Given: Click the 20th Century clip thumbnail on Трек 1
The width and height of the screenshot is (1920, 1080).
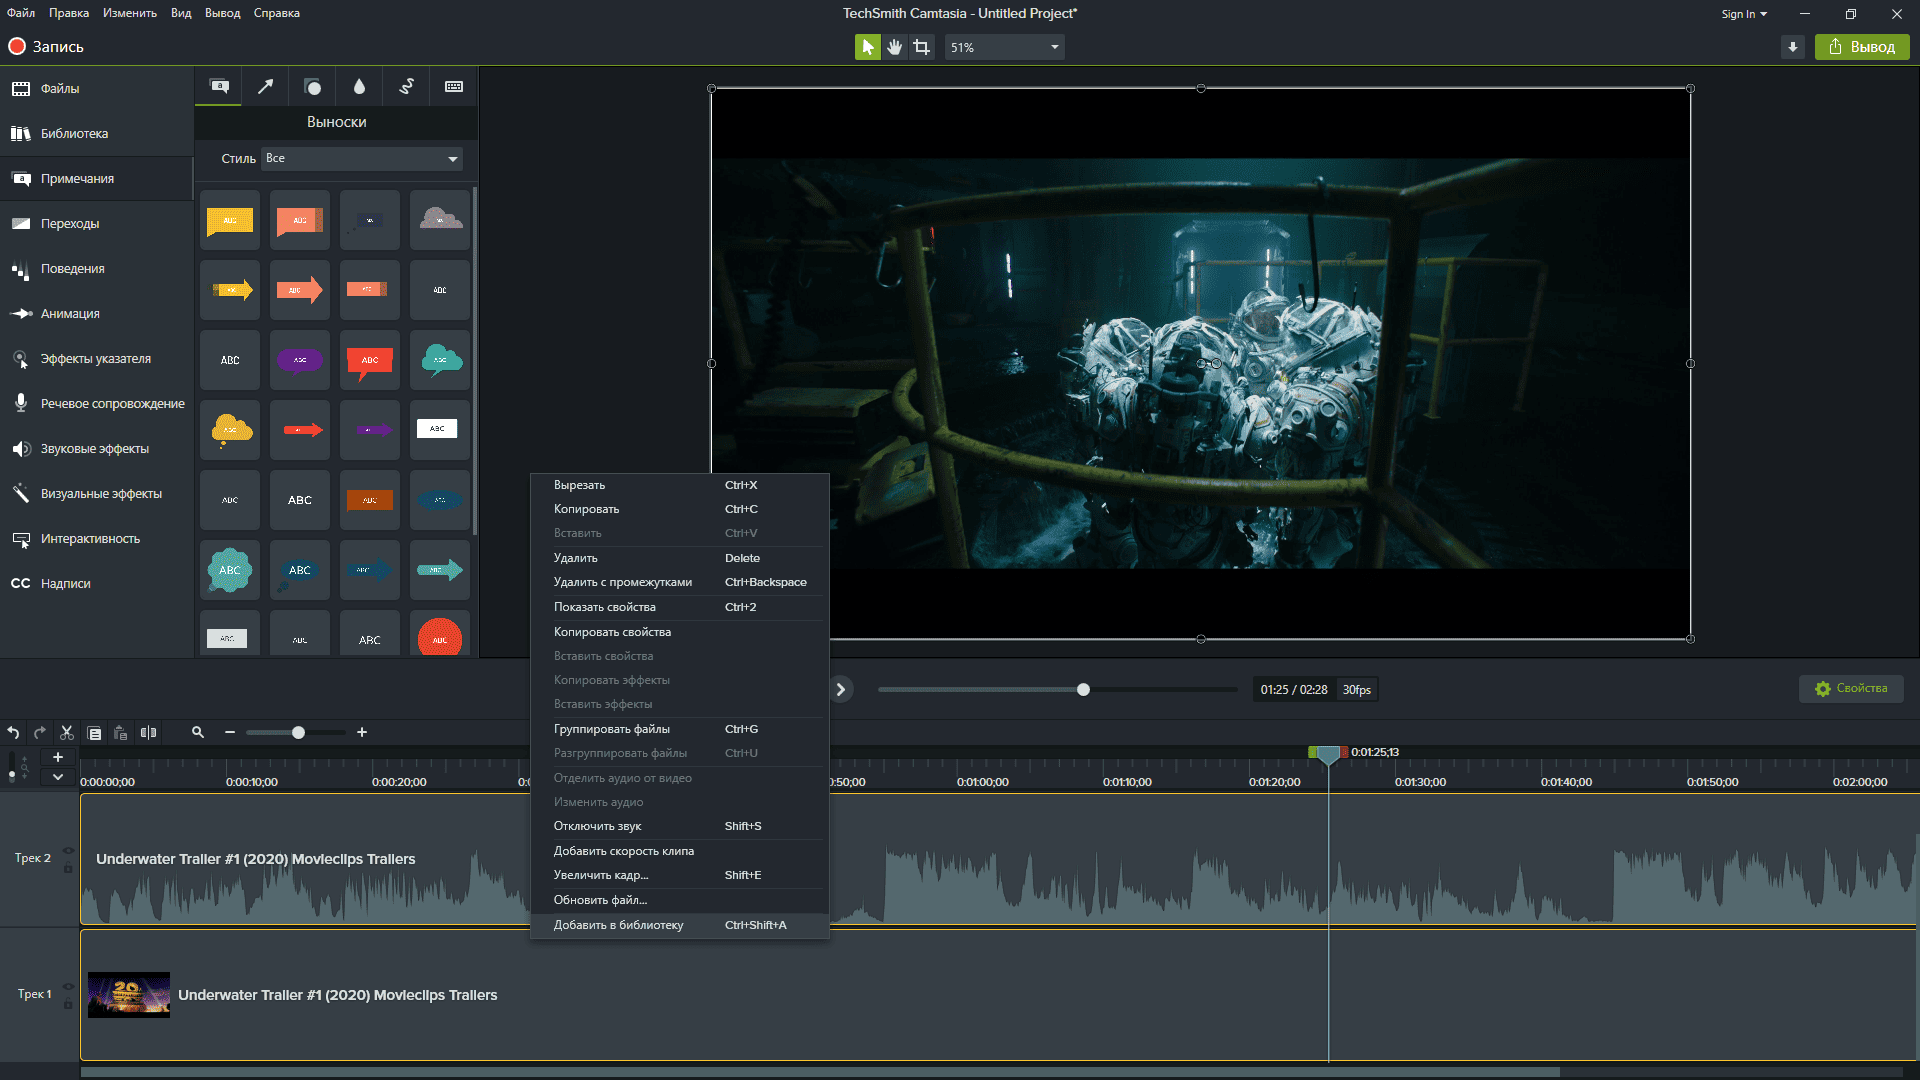Looking at the screenshot, I should 129,995.
